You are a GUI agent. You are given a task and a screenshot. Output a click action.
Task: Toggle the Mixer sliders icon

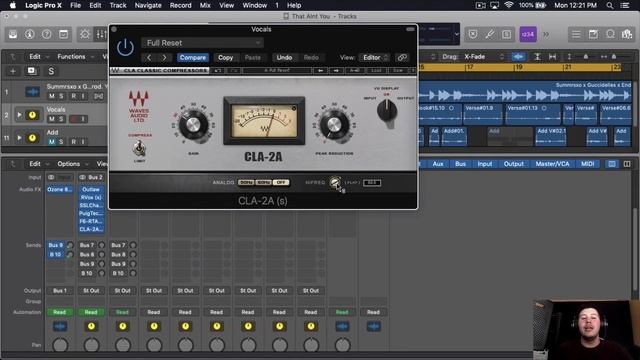101,34
